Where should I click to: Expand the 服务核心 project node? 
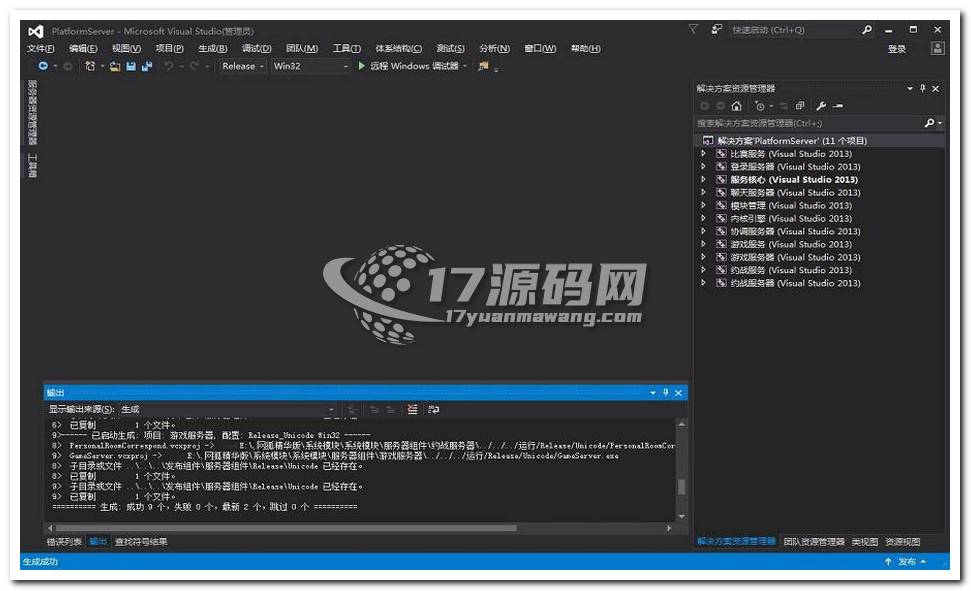tap(704, 180)
